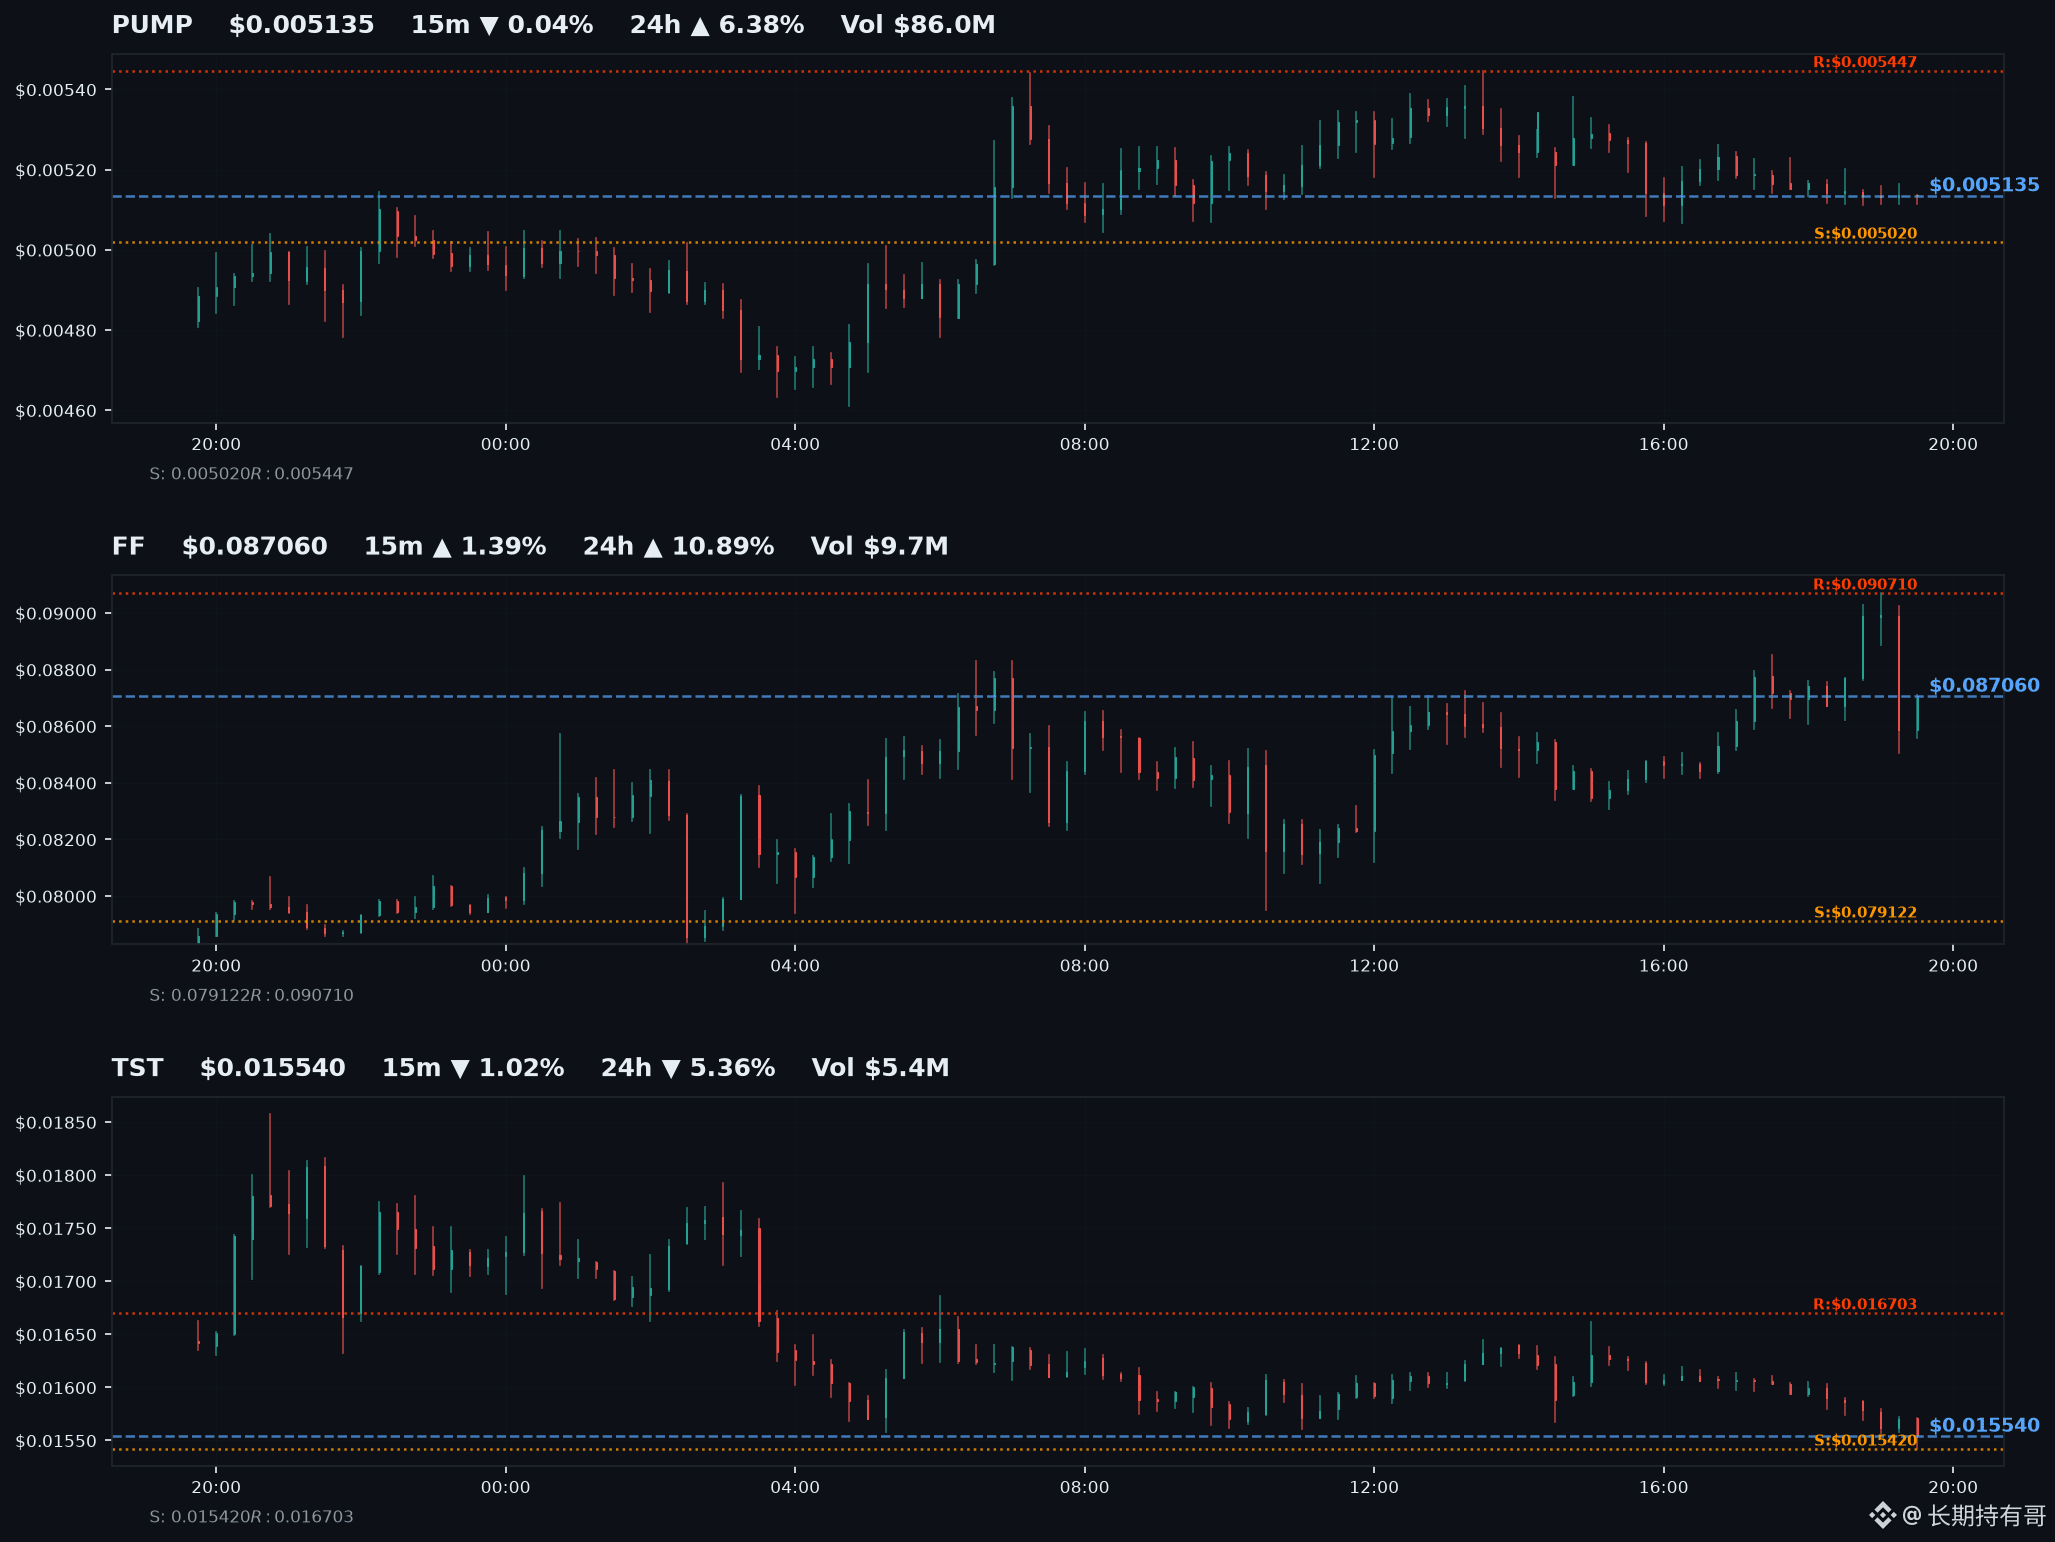Click the 00:00 time label under the PUMP chart
This screenshot has height=1542, width=2055.
pyautogui.click(x=506, y=444)
